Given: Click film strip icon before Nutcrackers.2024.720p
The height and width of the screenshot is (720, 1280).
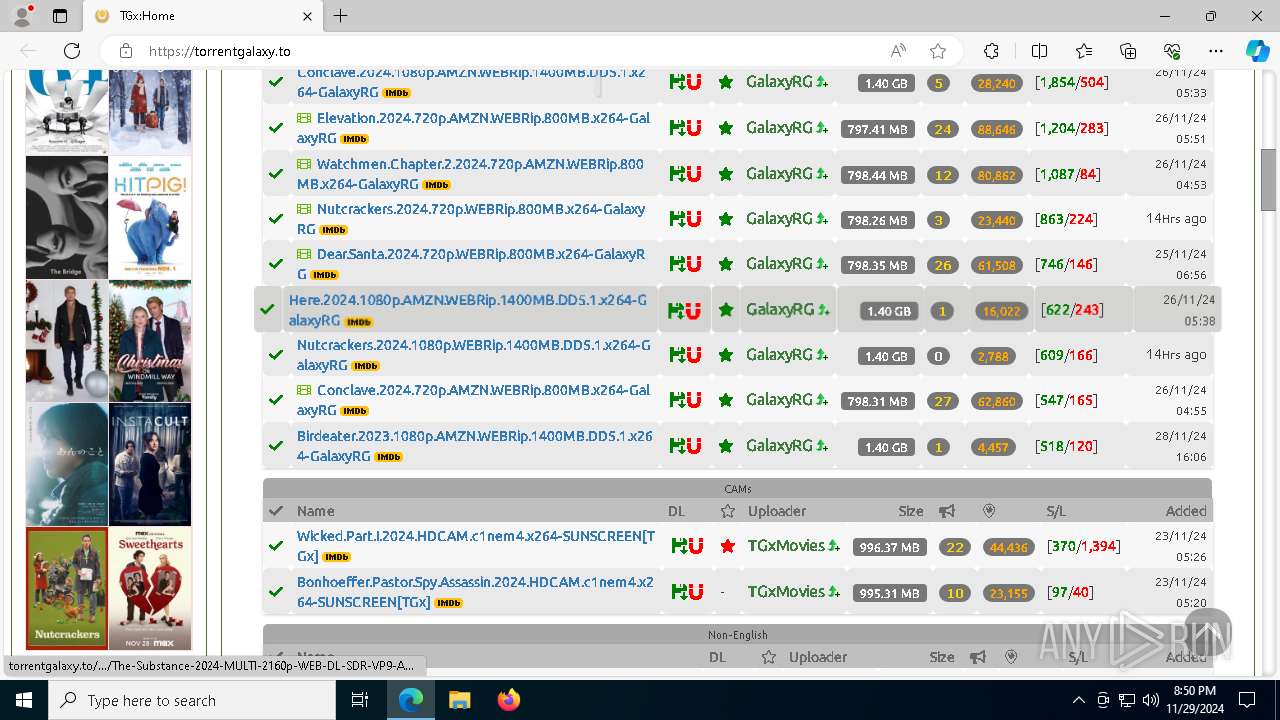Looking at the screenshot, I should coord(304,209).
